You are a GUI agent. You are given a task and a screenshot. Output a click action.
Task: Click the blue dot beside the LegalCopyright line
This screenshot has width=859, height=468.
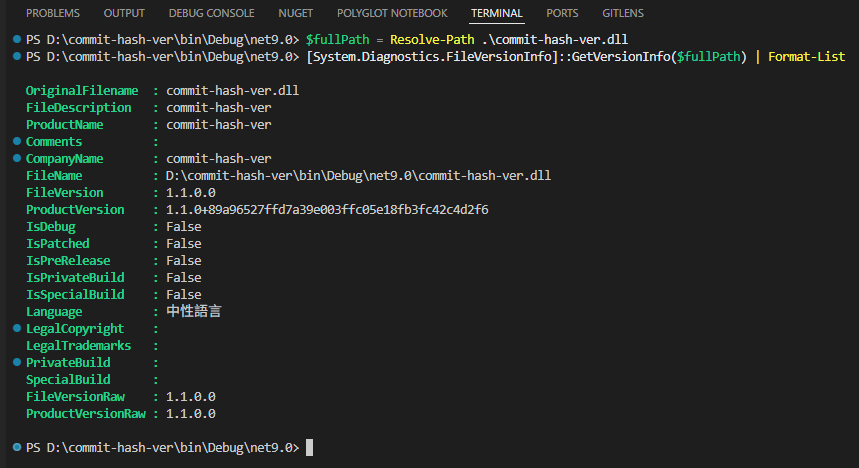coord(18,328)
